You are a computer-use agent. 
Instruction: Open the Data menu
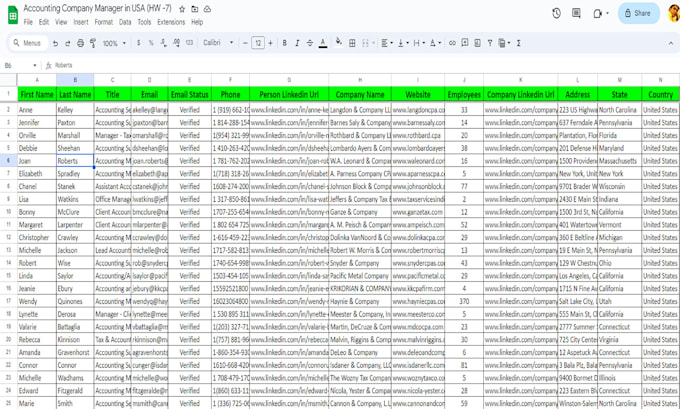[x=125, y=22]
